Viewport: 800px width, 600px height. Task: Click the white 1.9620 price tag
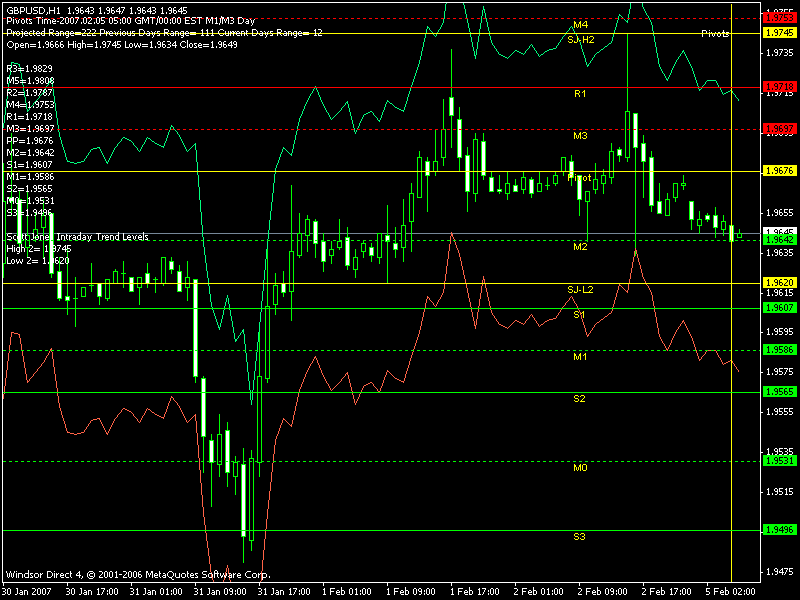[x=778, y=283]
